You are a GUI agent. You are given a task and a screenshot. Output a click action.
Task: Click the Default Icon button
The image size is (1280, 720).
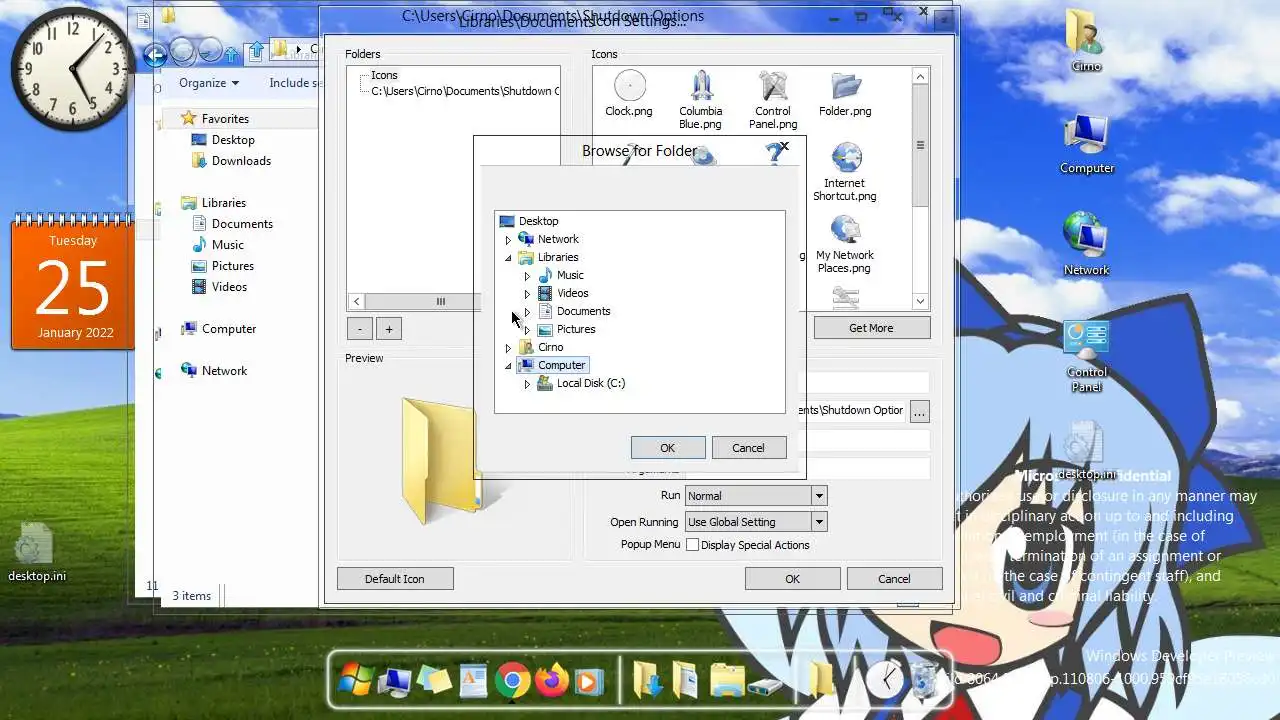click(x=395, y=579)
